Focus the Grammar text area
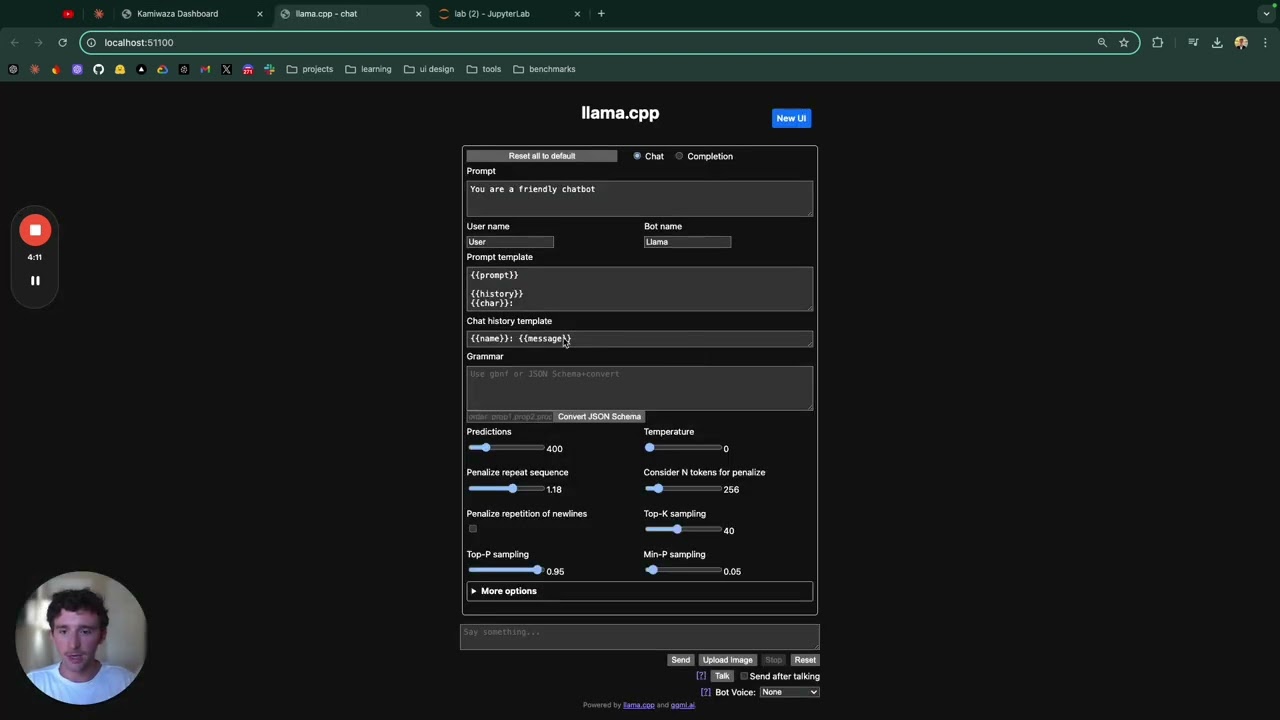The width and height of the screenshot is (1280, 720). [640, 388]
